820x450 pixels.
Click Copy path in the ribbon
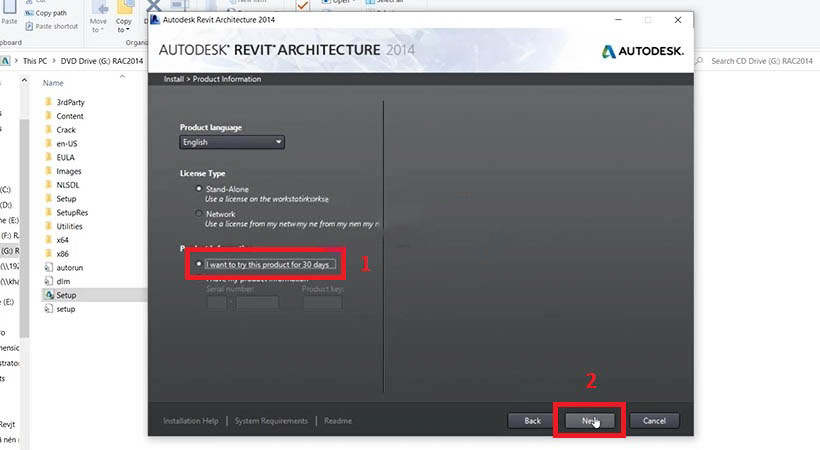click(x=50, y=13)
